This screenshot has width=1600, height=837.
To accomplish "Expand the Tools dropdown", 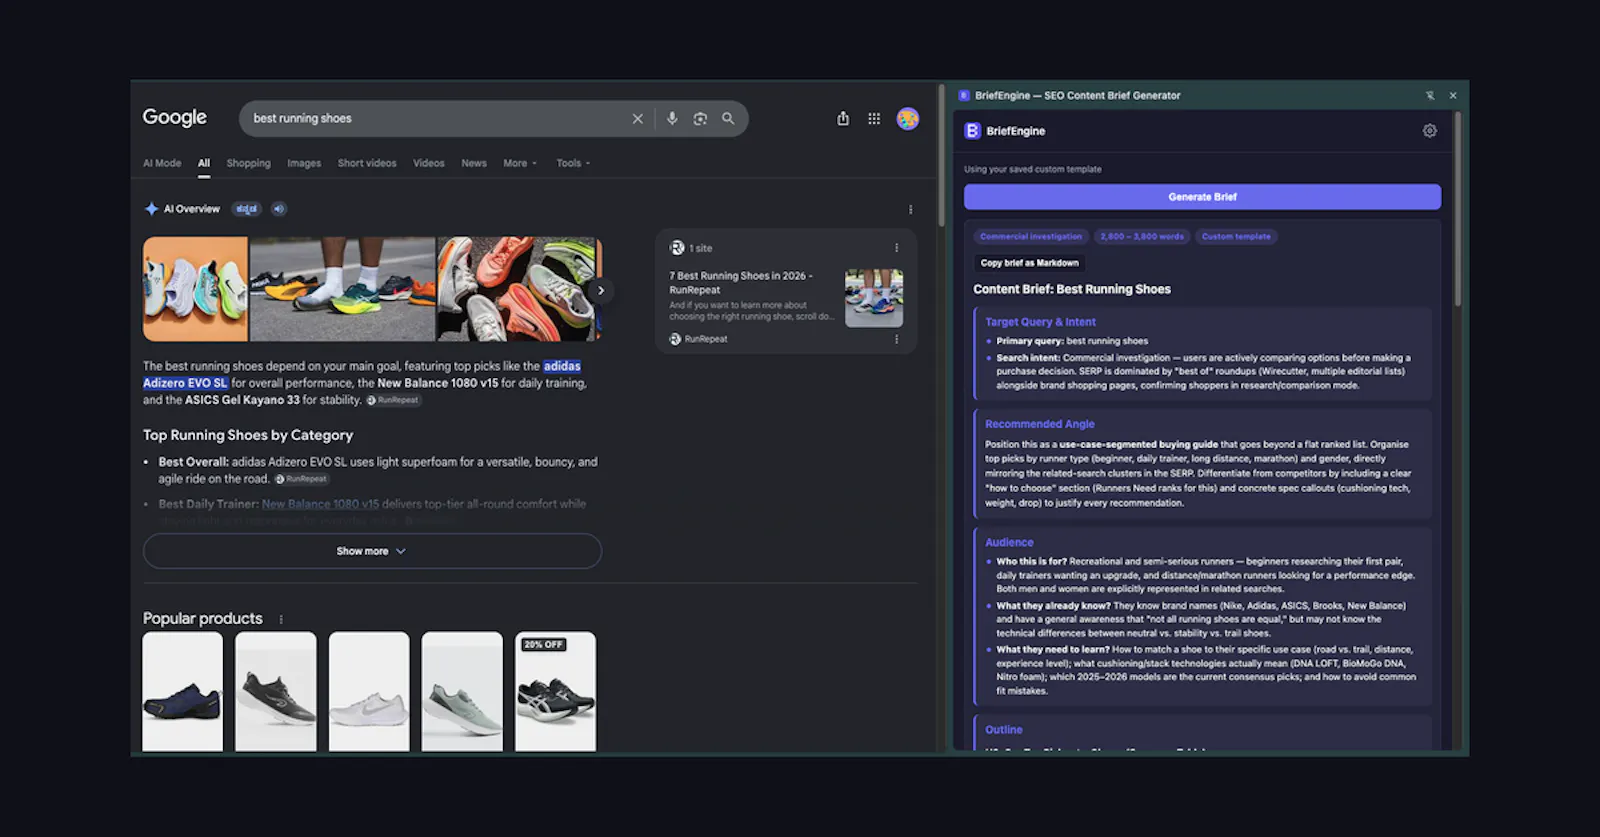I will click(x=573, y=163).
